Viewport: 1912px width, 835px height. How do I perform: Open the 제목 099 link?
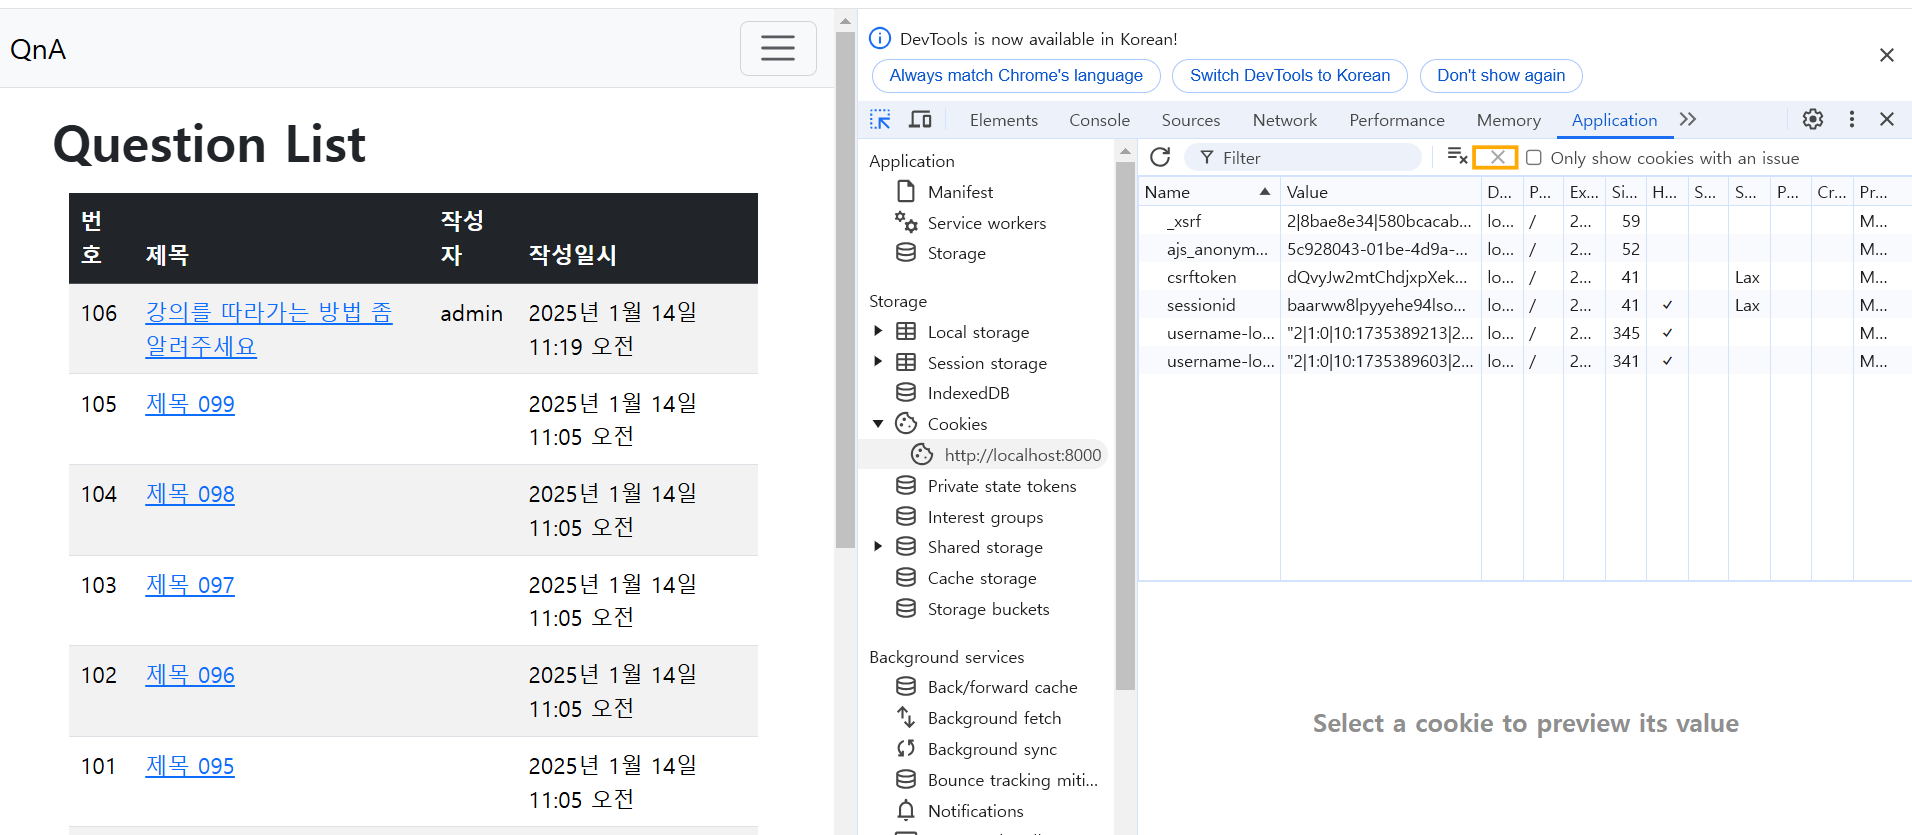click(x=190, y=404)
